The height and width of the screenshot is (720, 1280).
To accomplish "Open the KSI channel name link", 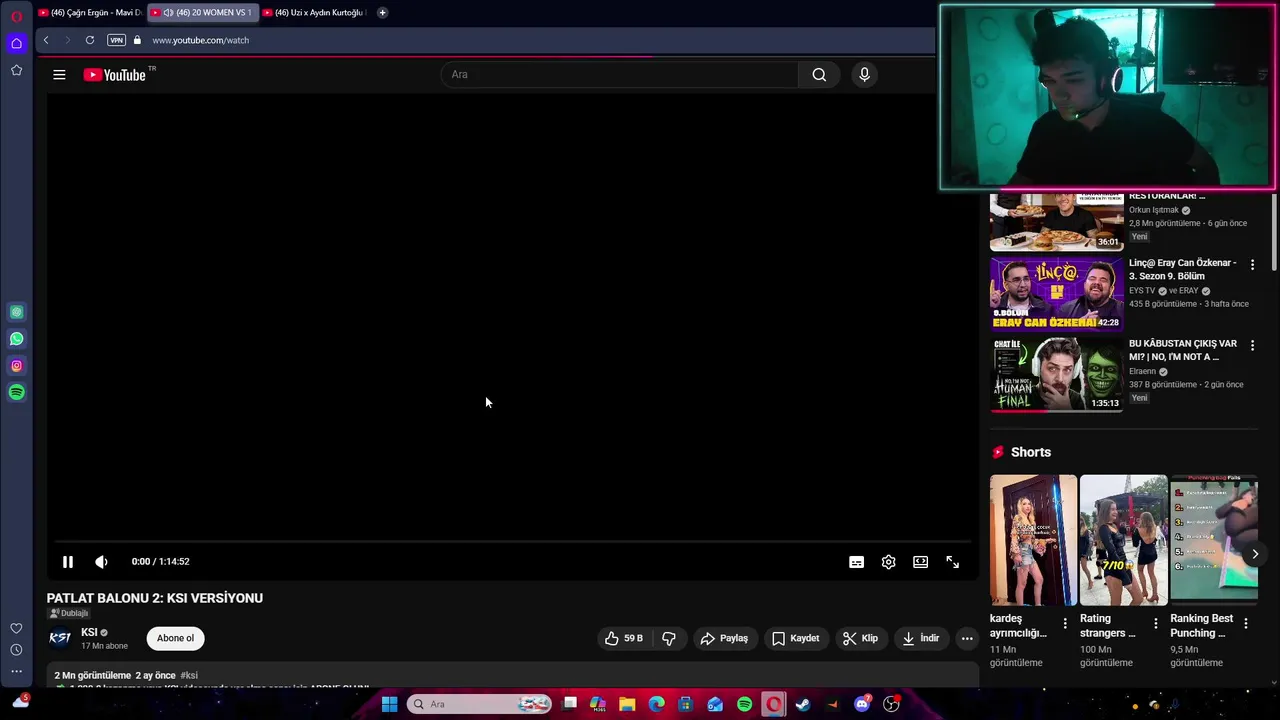I will 89,632.
